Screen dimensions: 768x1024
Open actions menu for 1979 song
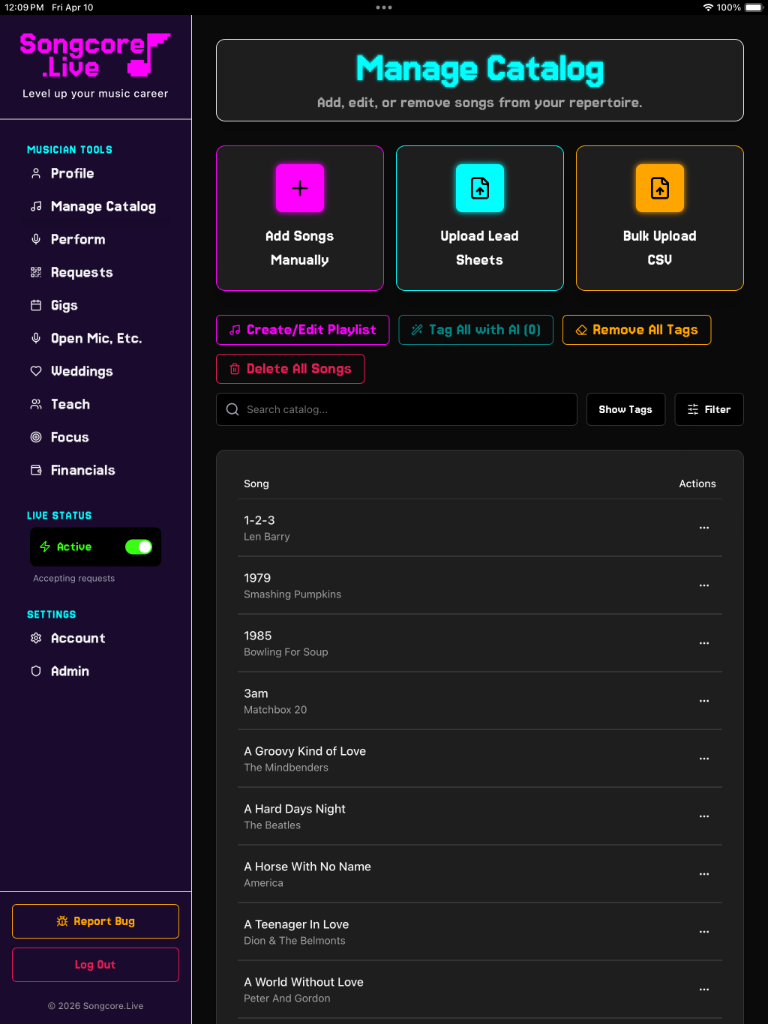pos(704,585)
